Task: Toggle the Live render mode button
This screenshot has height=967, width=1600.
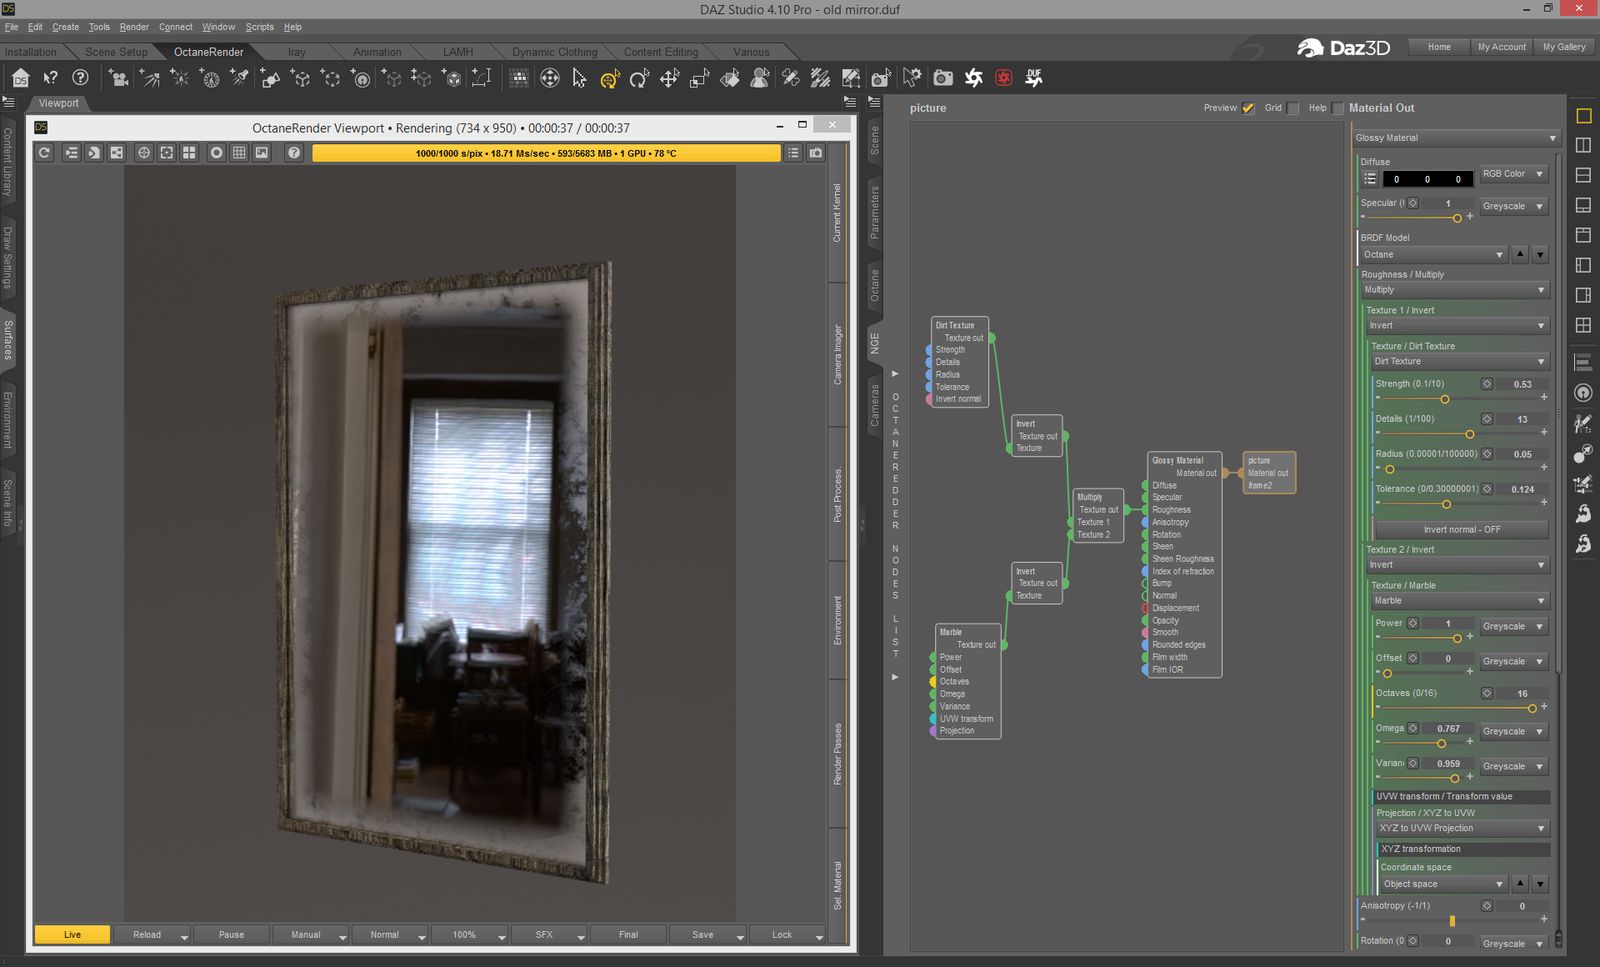Action: 72,935
